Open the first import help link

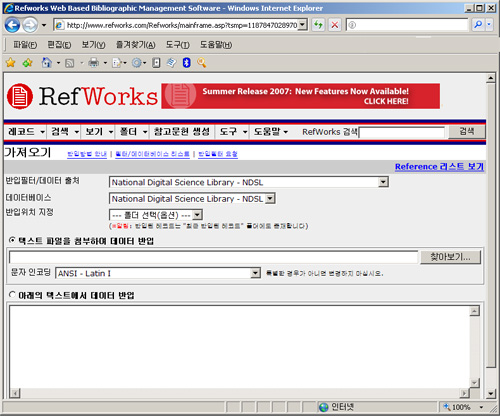point(87,154)
